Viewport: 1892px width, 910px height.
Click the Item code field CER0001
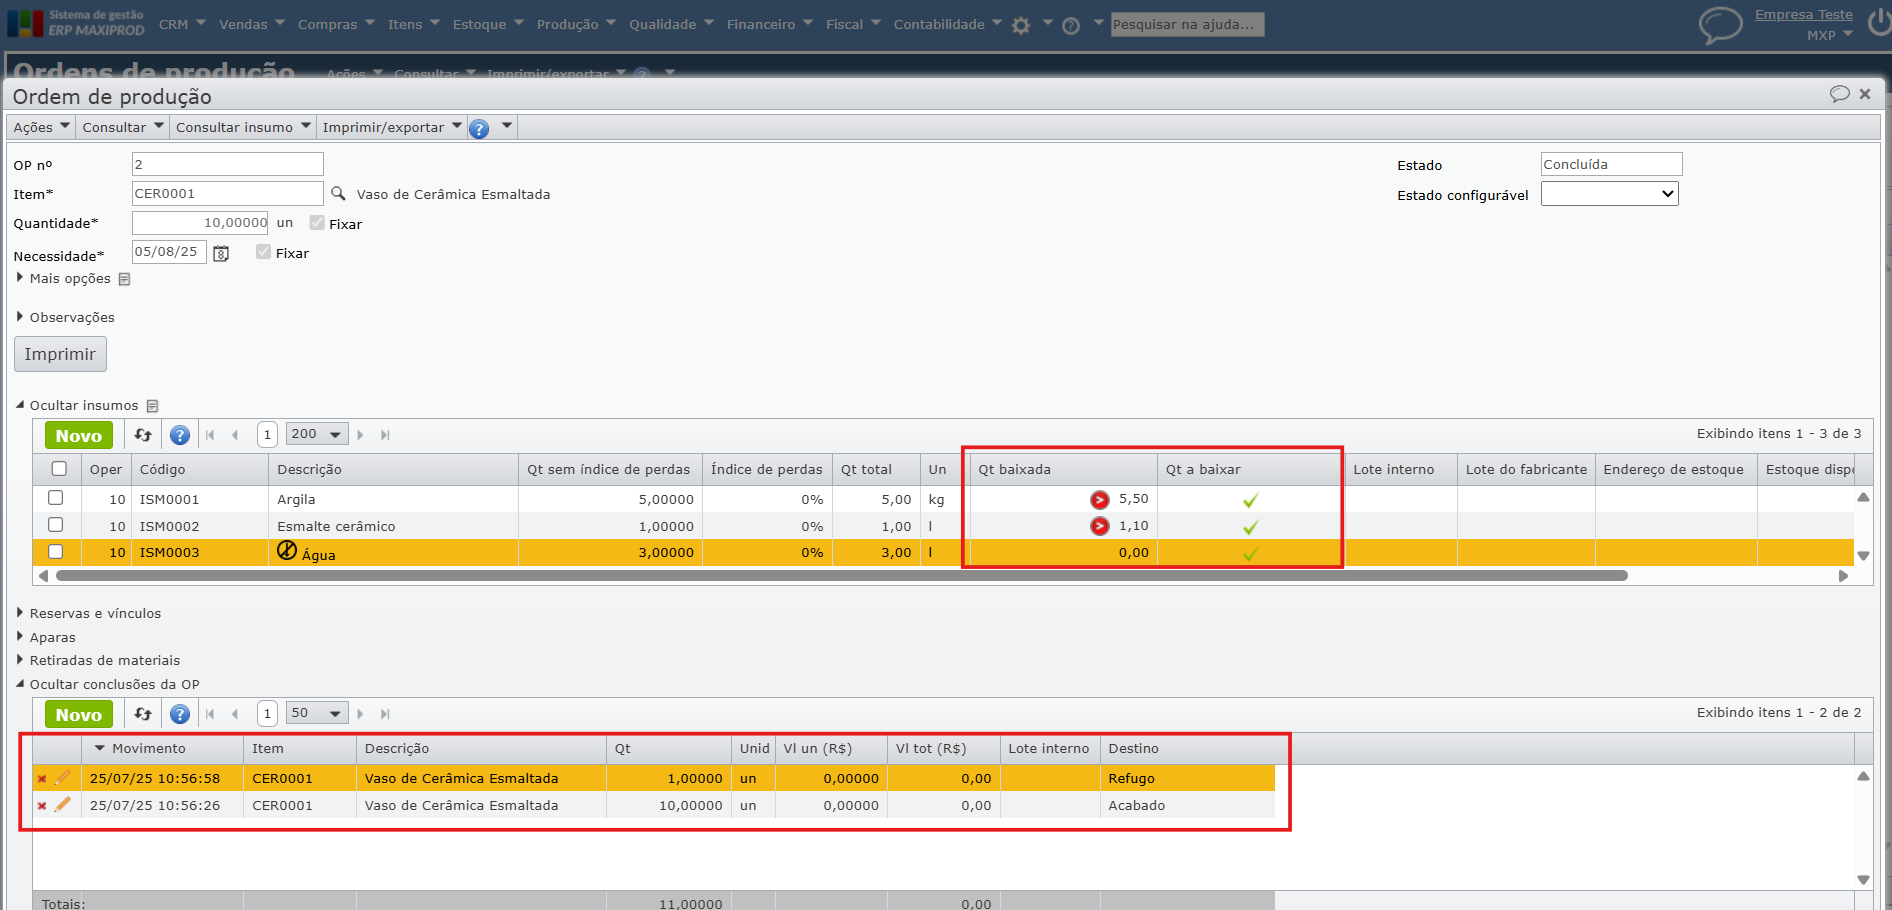(x=227, y=193)
